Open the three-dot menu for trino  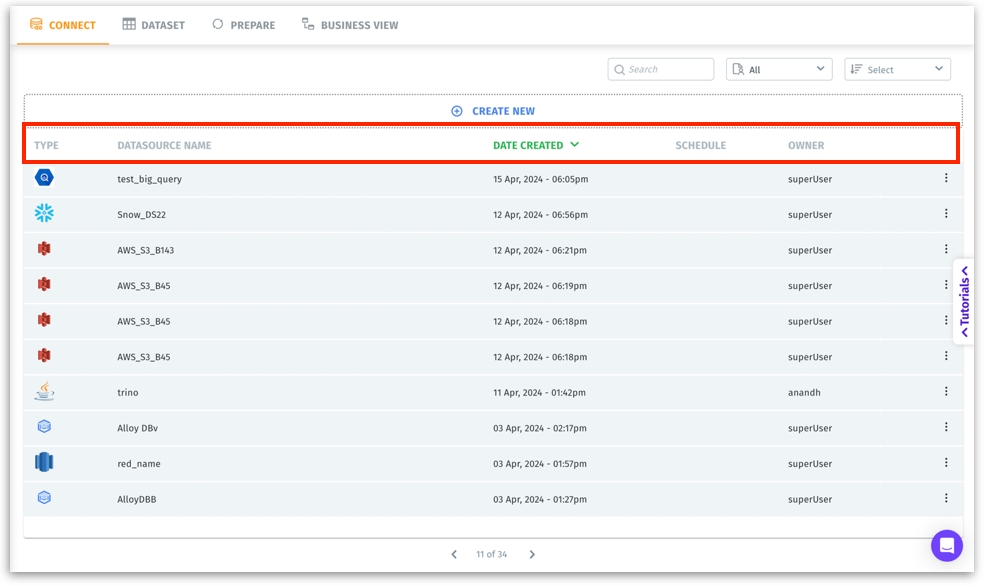946,392
